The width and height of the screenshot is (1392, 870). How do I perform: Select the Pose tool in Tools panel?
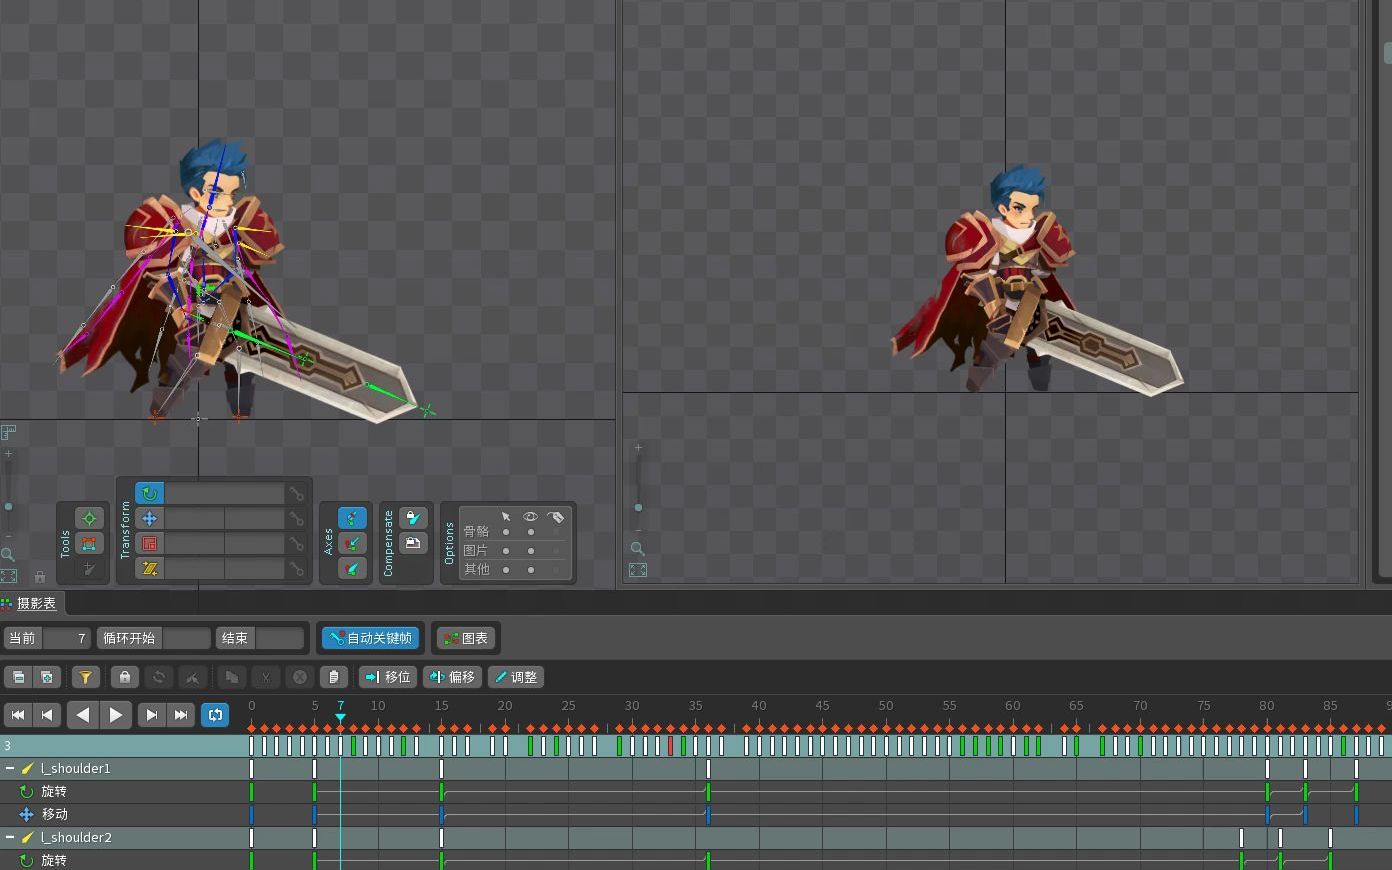[89, 518]
